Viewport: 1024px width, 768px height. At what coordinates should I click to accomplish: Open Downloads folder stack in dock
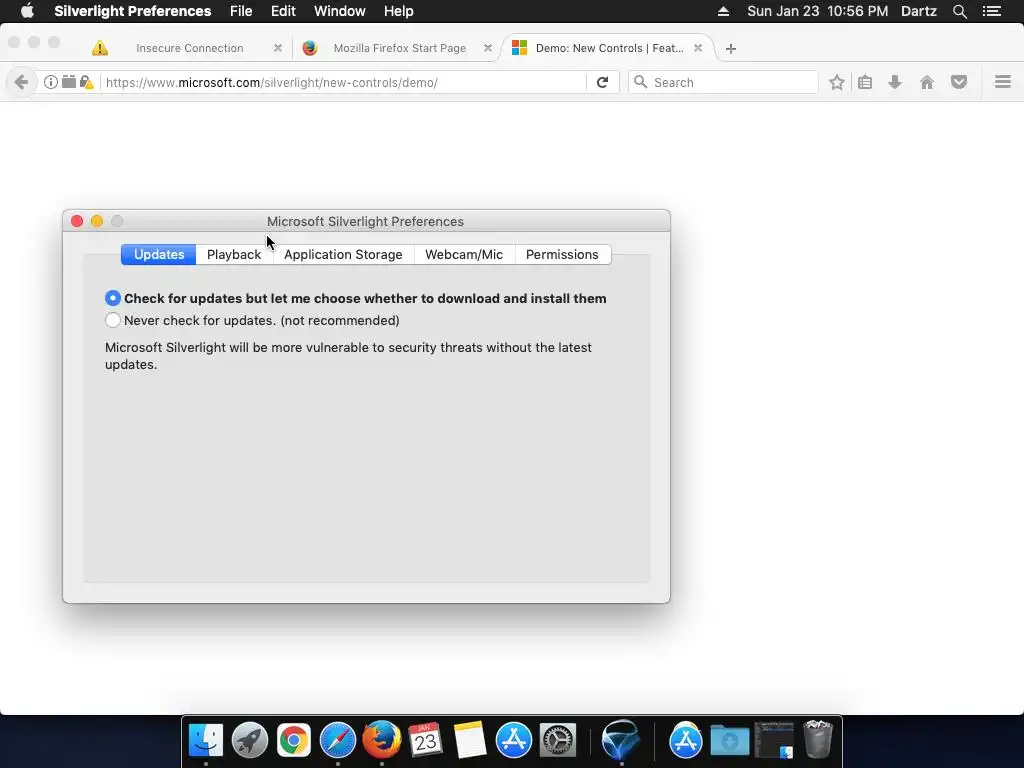point(729,740)
